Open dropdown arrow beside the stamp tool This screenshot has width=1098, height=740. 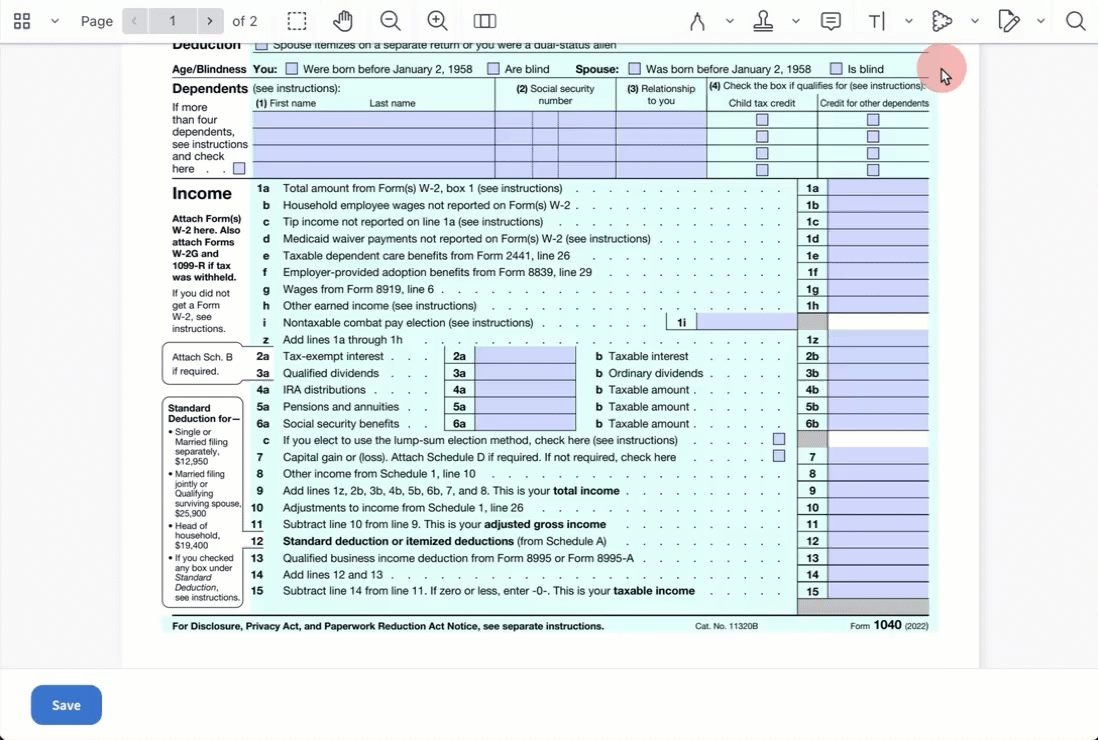[795, 21]
